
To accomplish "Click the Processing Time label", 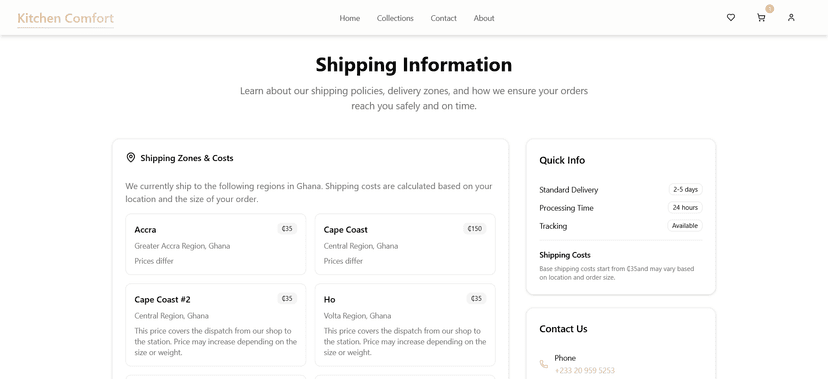I will (x=566, y=208).
